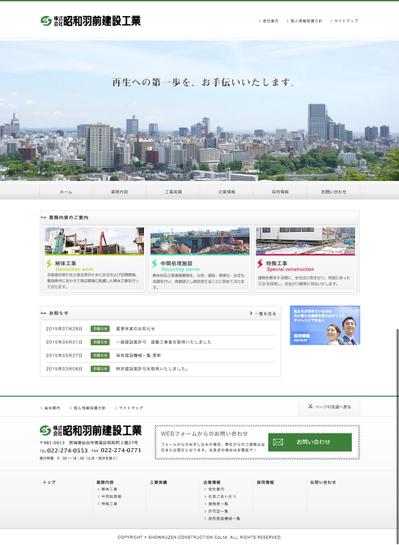Open the 夏季休業のお知らせ news item

[136, 329]
